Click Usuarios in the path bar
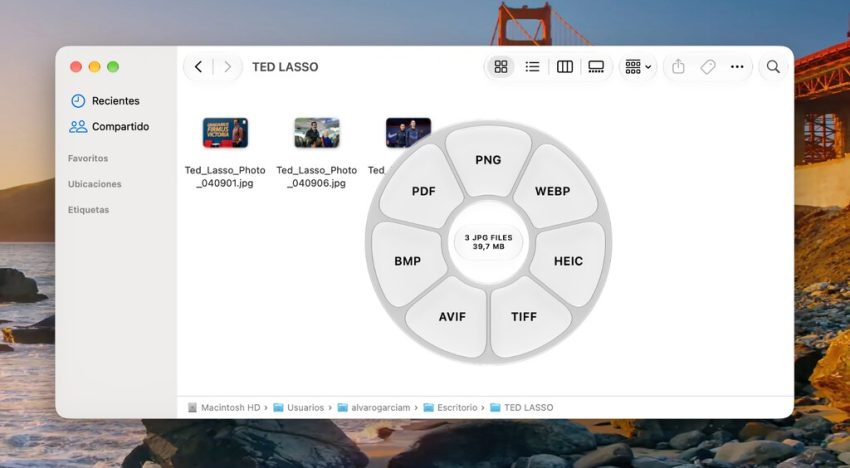 (x=299, y=407)
